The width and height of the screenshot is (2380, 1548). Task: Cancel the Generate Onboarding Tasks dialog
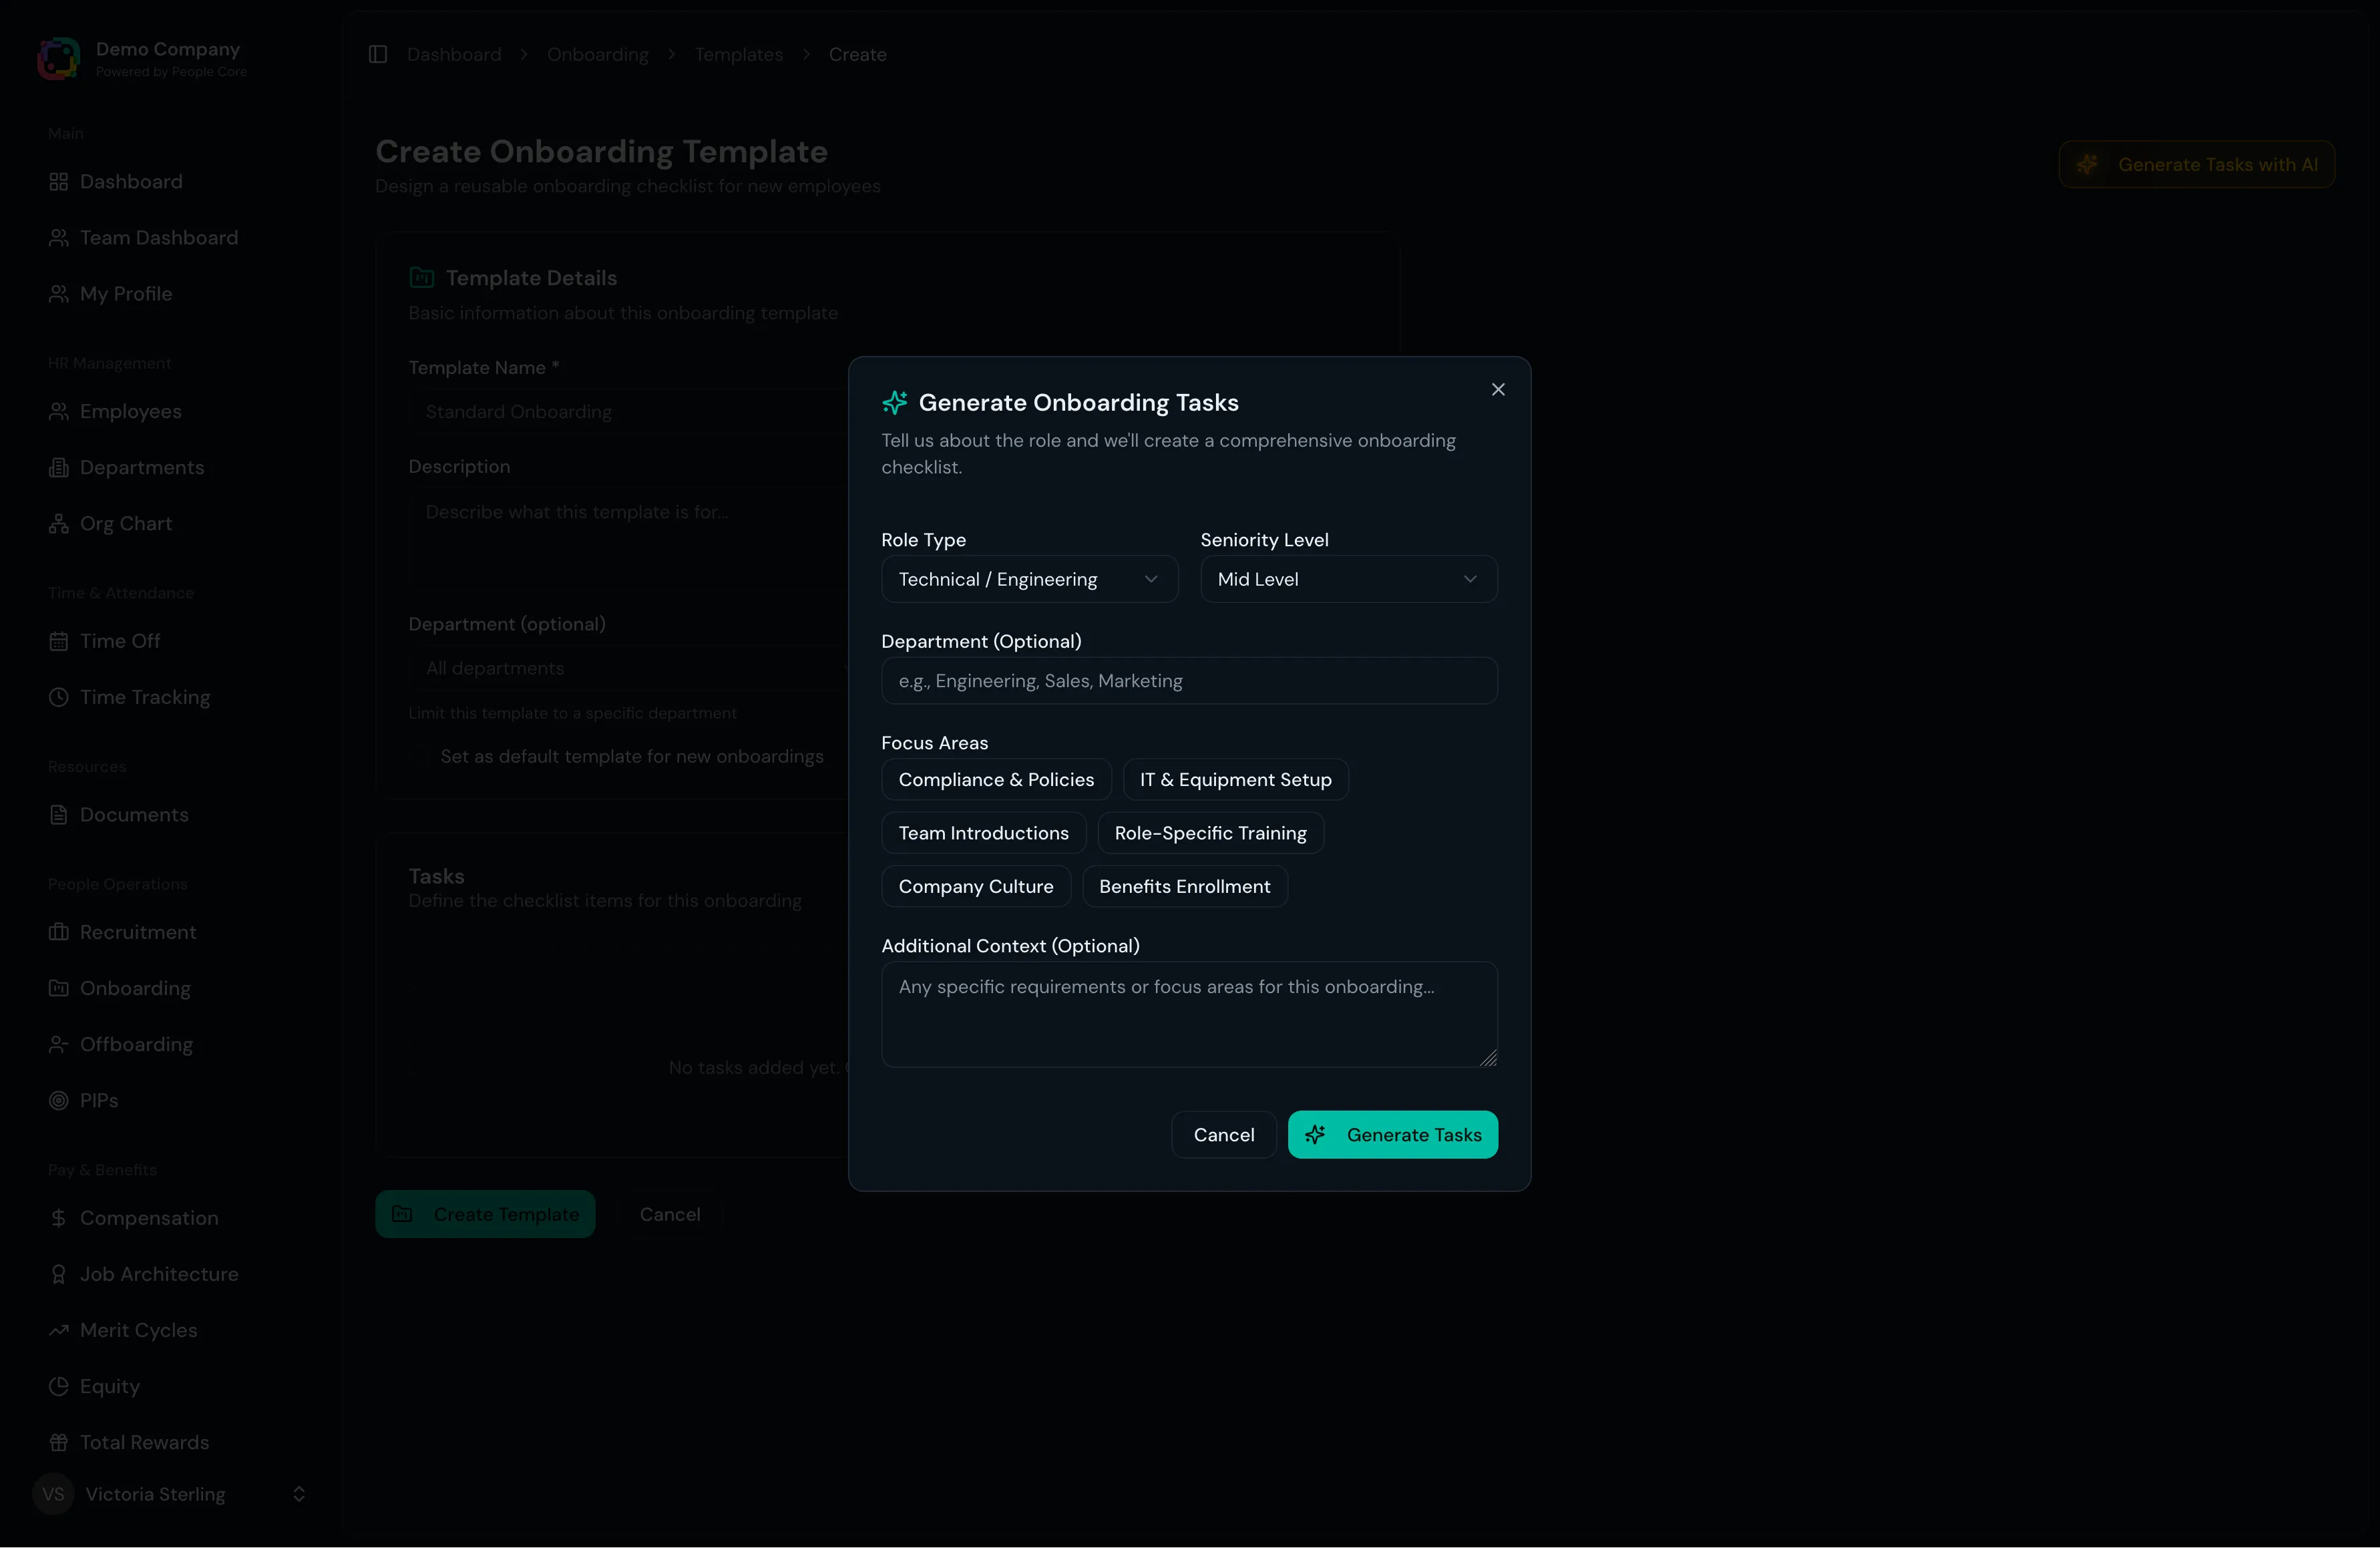point(1223,1134)
